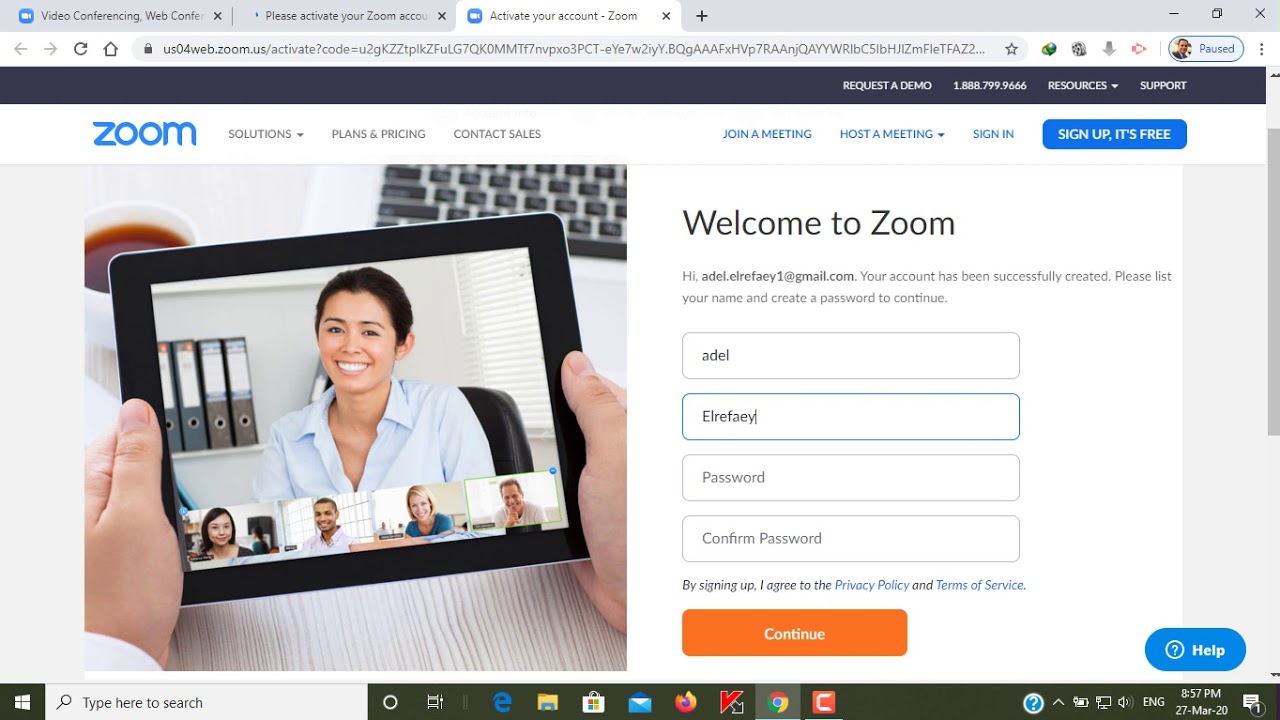Expand the Solutions dropdown menu
Image resolution: width=1280 pixels, height=720 pixels.
(x=266, y=134)
